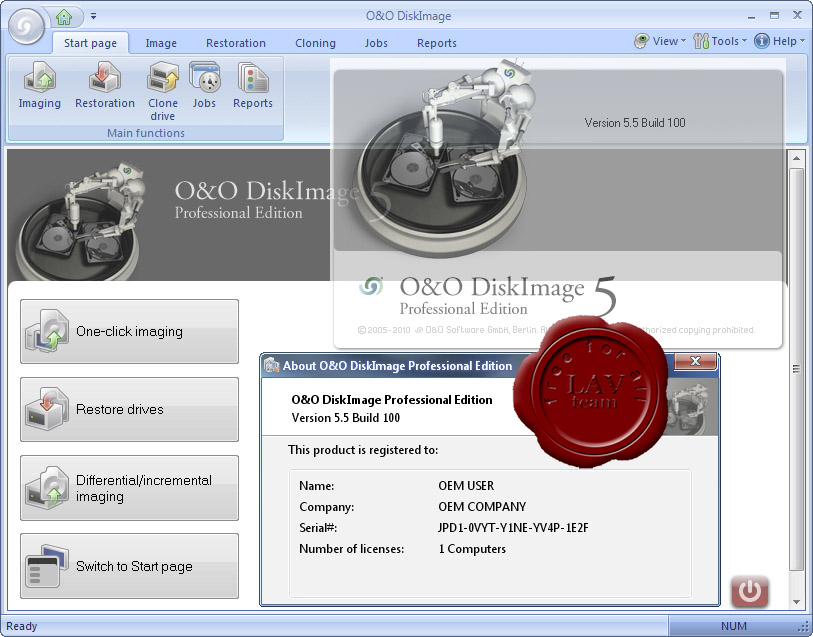The width and height of the screenshot is (813, 637).
Task: Click the '1 Computers' license count
Action: 472,548
